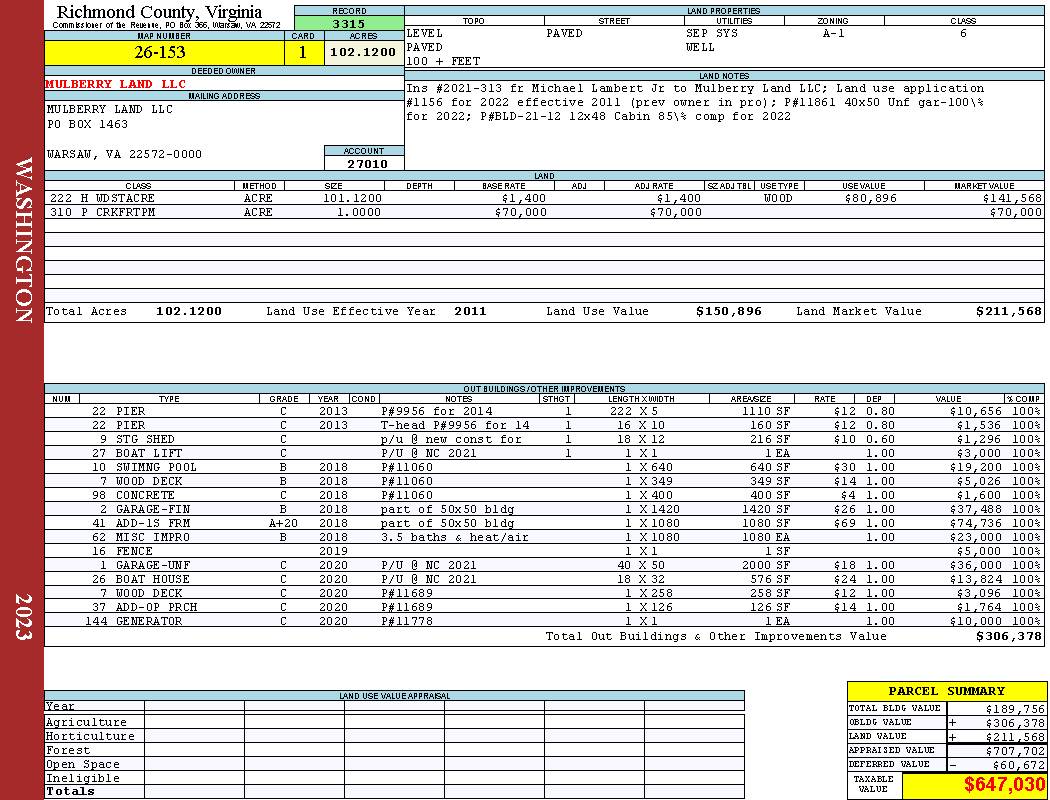The image size is (1050, 800).
Task: Select the Forest row label
Action: (x=68, y=750)
